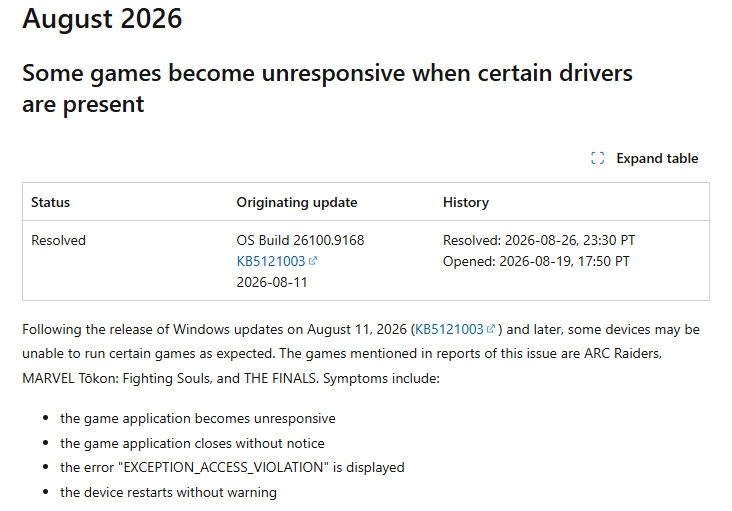The height and width of the screenshot is (511, 732).
Task: Click the Originating update column header
Action: point(297,202)
